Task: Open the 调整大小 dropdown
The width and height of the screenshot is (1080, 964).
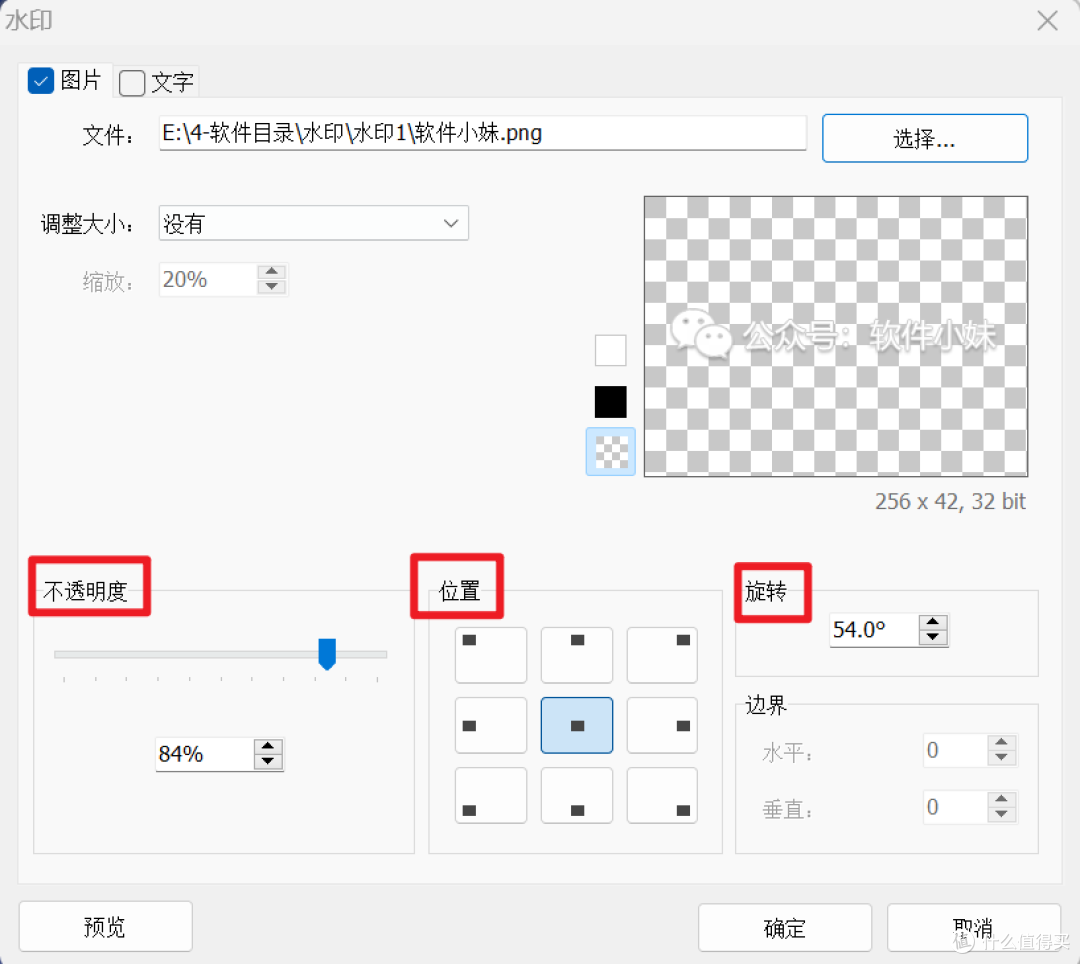Action: 313,223
